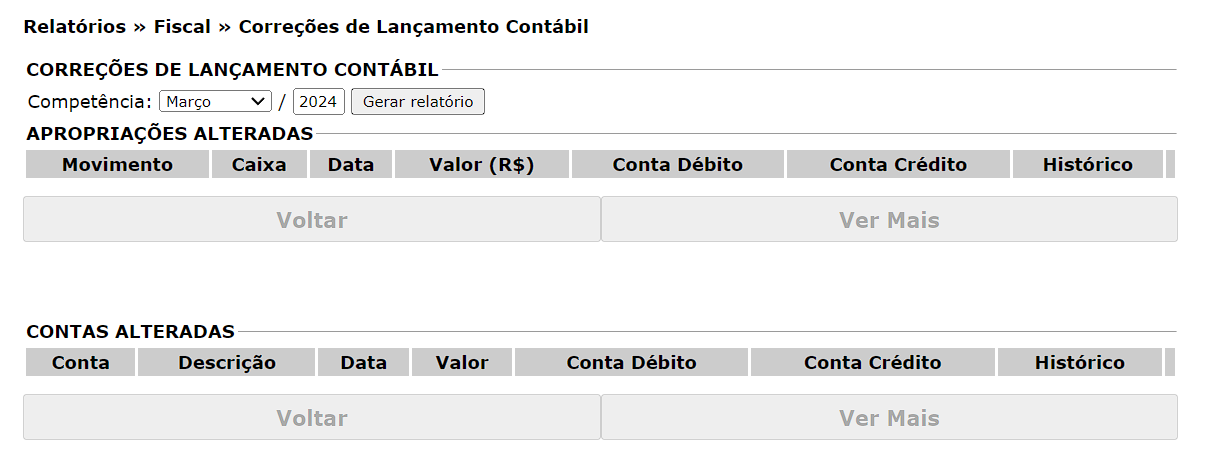Click the Movimento column header
The height and width of the screenshot is (469, 1212).
(x=117, y=165)
